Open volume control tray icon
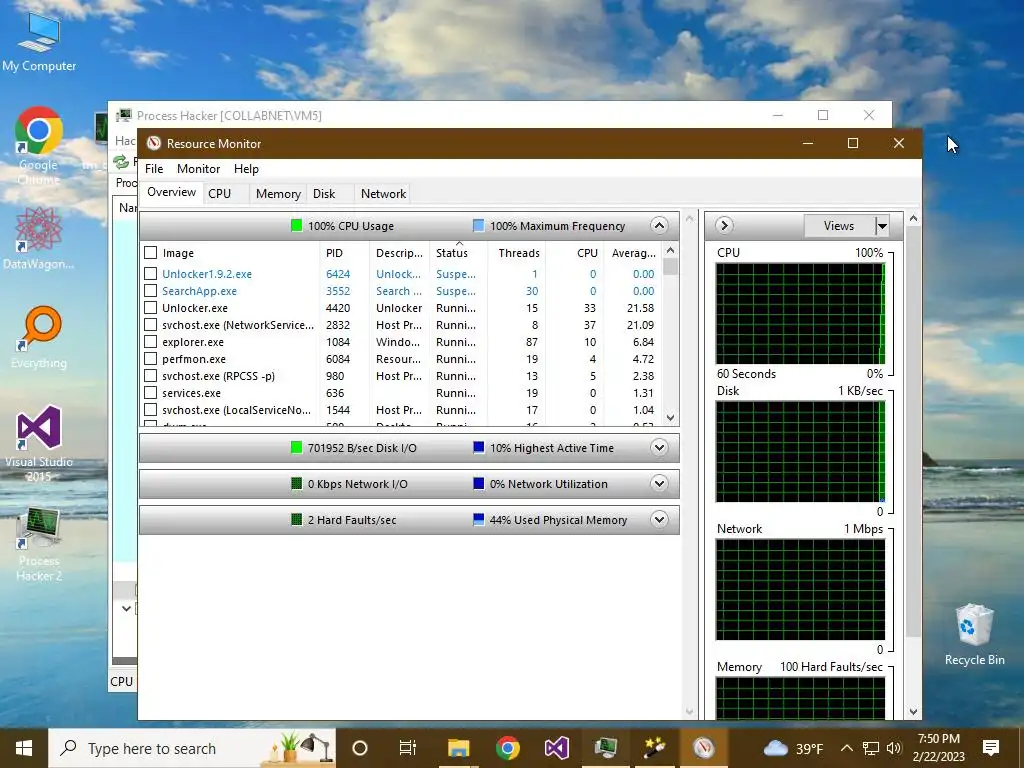The width and height of the screenshot is (1024, 768). coord(894,748)
